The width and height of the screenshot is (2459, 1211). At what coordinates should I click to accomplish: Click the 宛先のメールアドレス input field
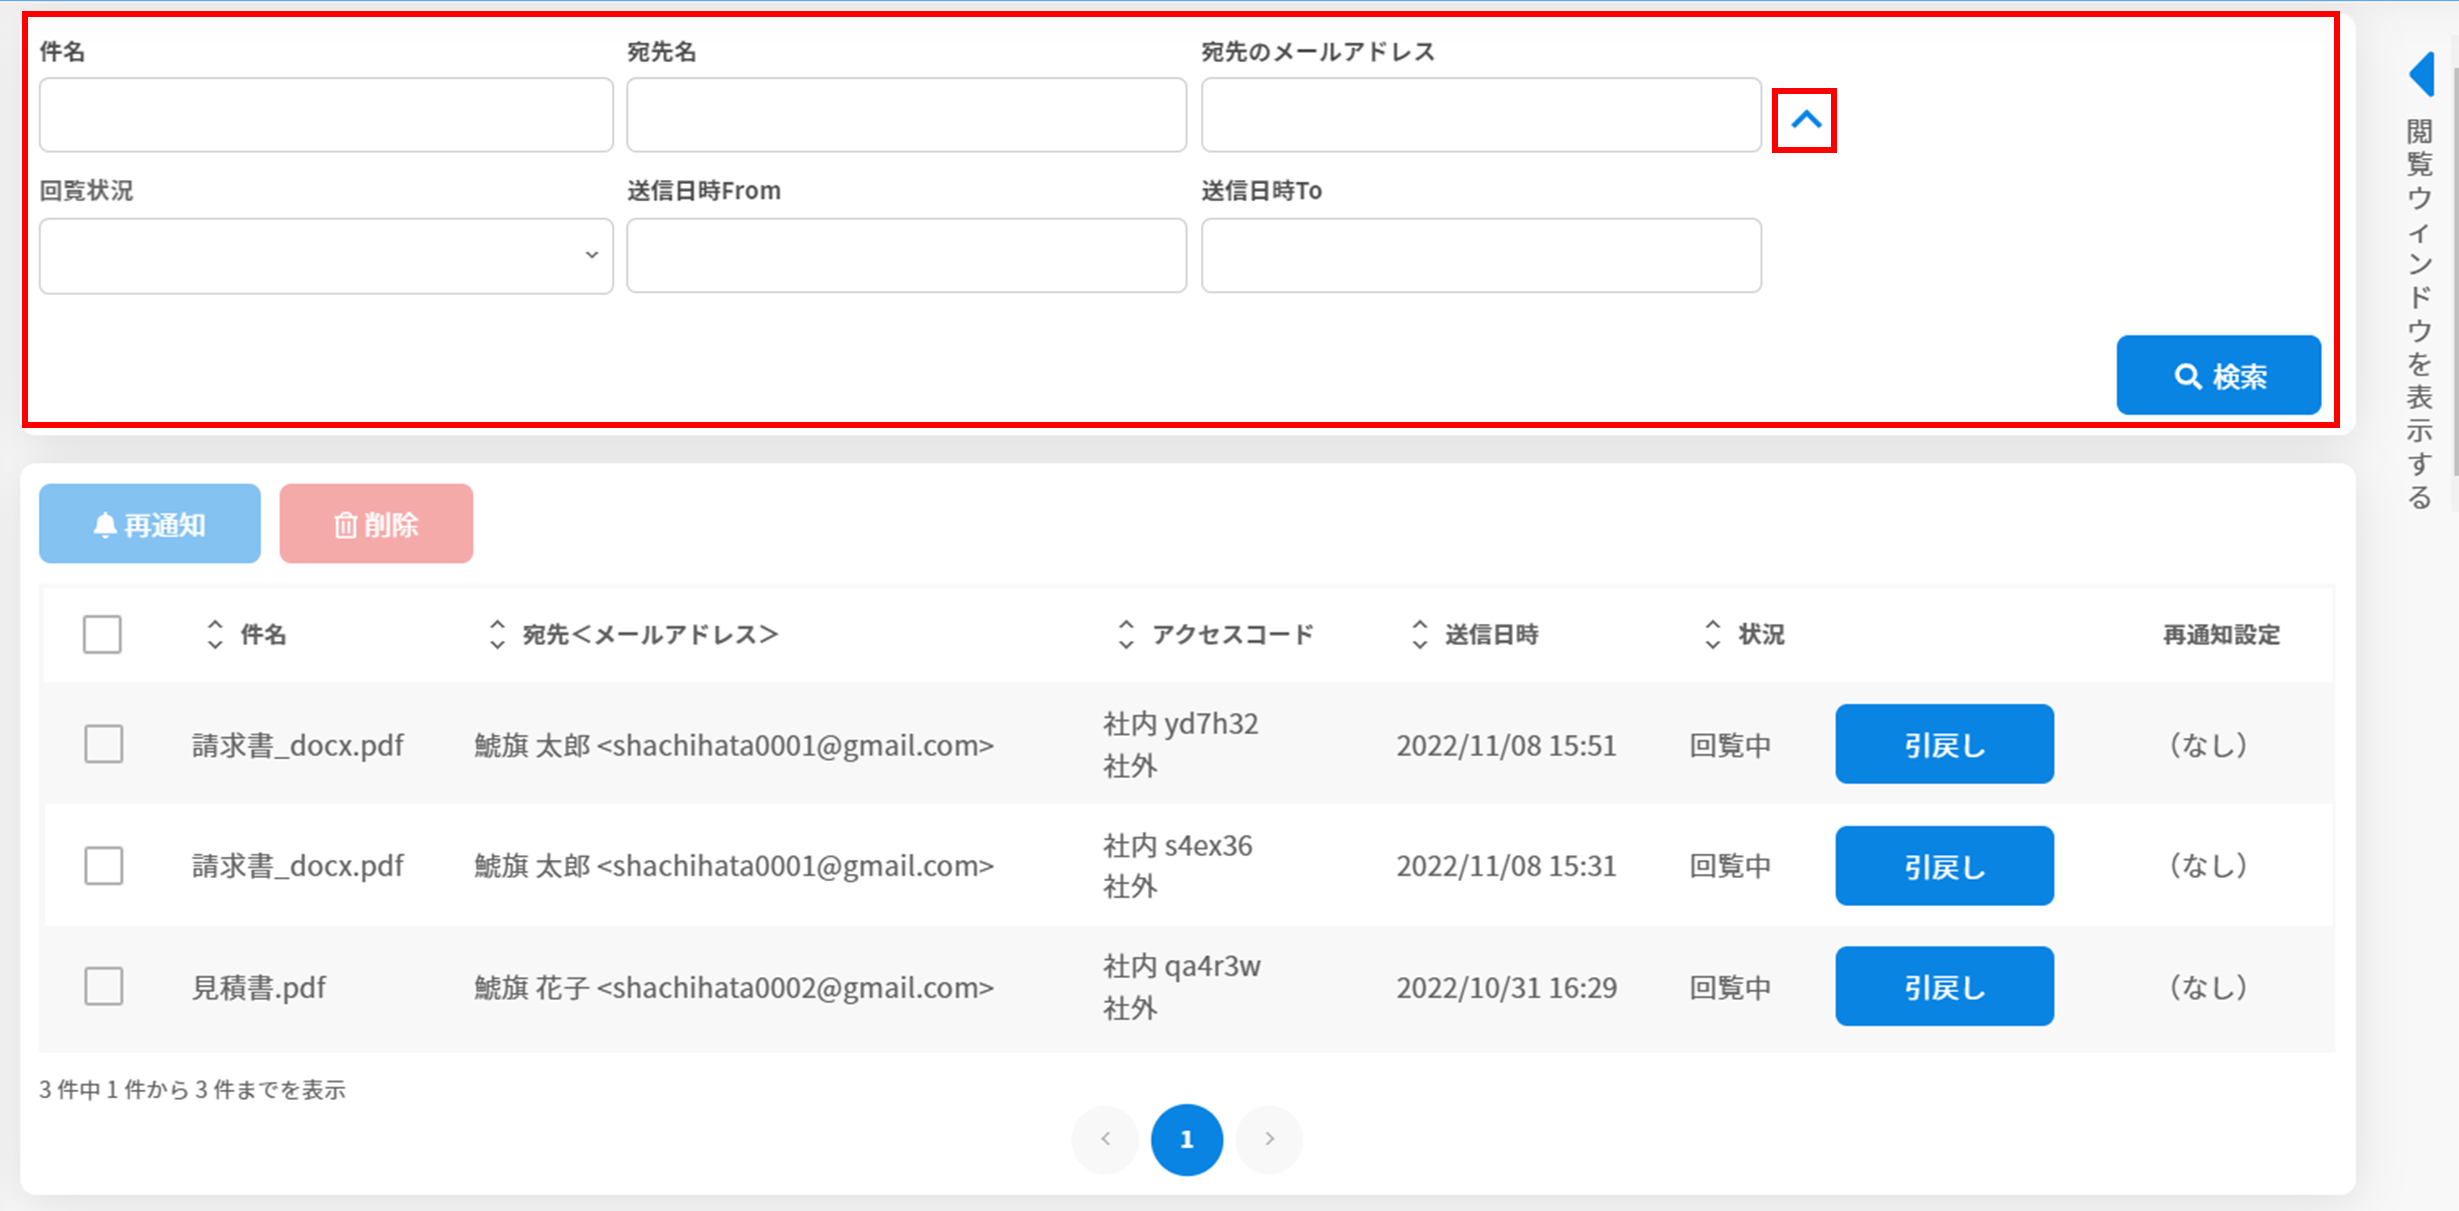(x=1481, y=115)
